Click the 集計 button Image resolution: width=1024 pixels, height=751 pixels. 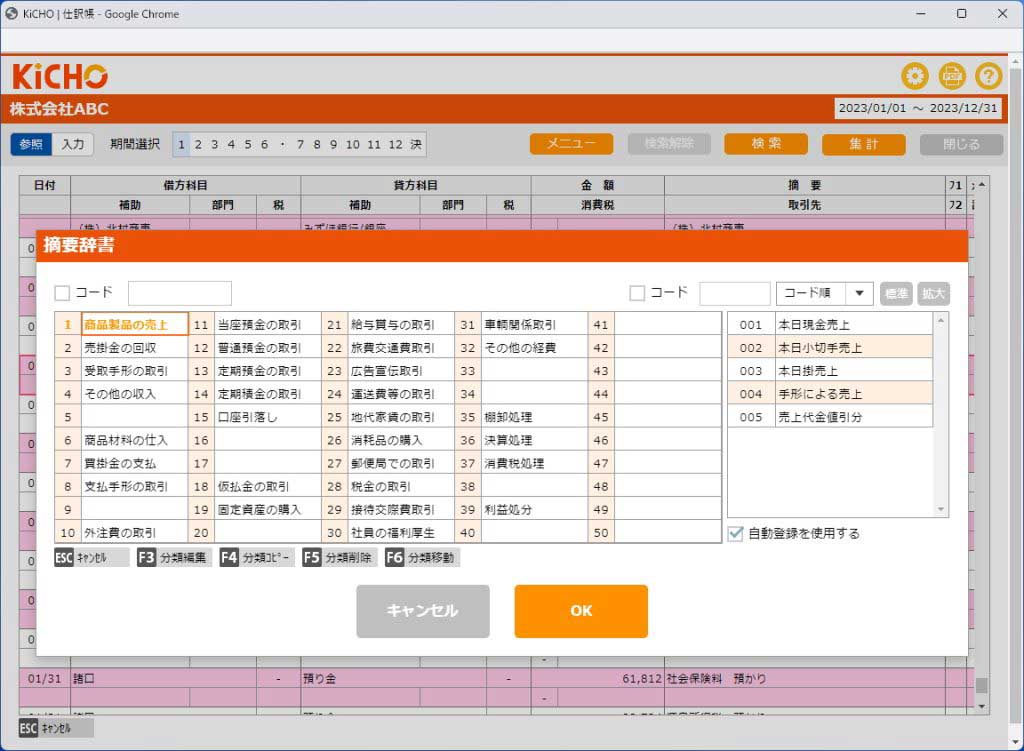coord(863,144)
